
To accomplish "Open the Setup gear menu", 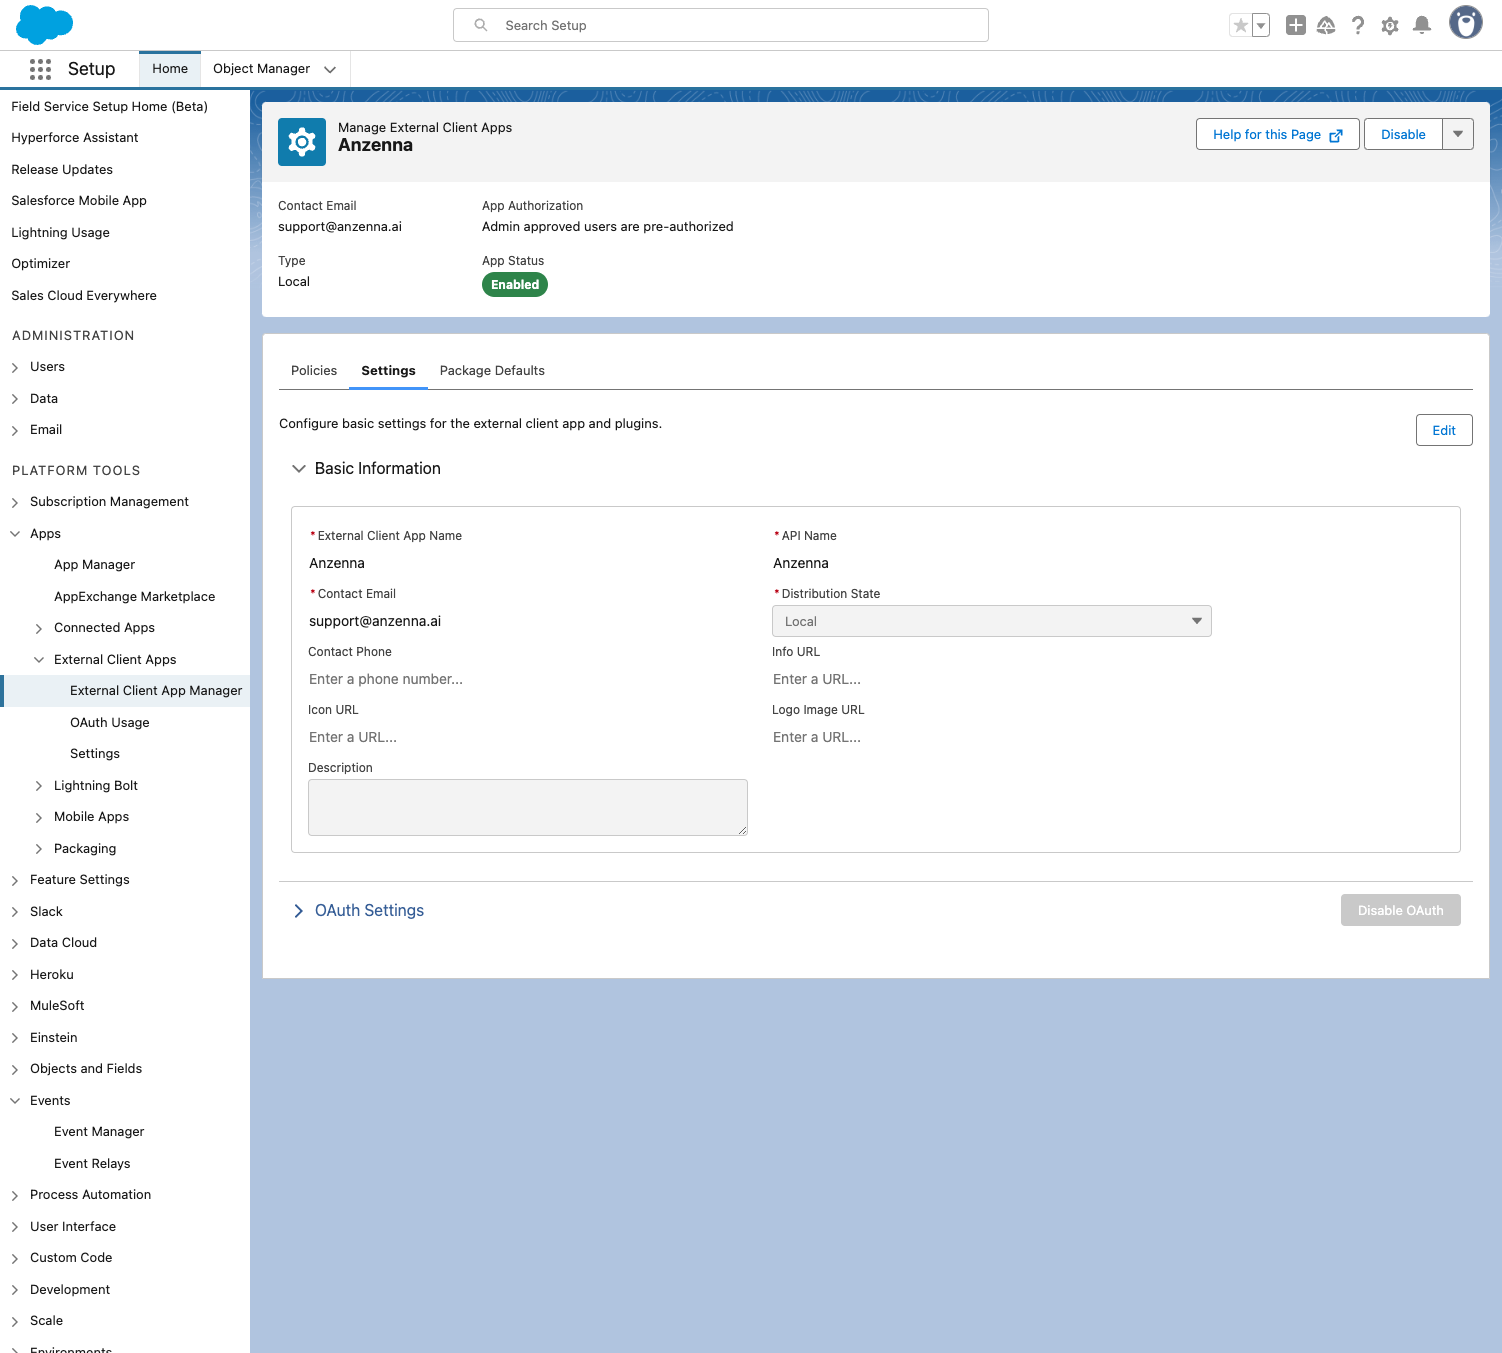I will click(x=1389, y=26).
